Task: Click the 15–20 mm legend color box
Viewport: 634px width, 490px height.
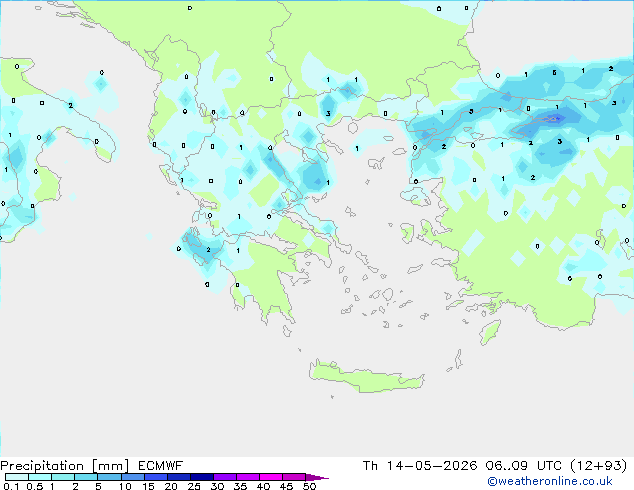Action: 155,477
